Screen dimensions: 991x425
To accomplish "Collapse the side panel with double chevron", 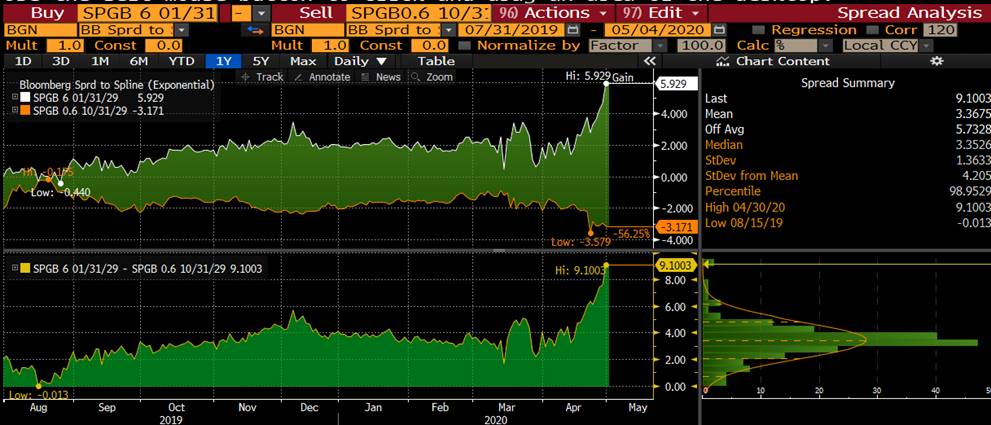I will (x=649, y=61).
